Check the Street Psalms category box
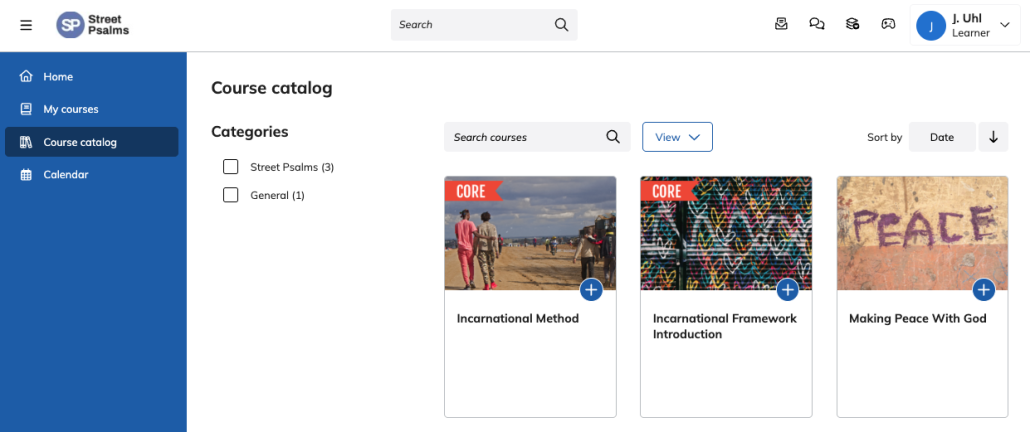1030x432 pixels. click(x=231, y=167)
